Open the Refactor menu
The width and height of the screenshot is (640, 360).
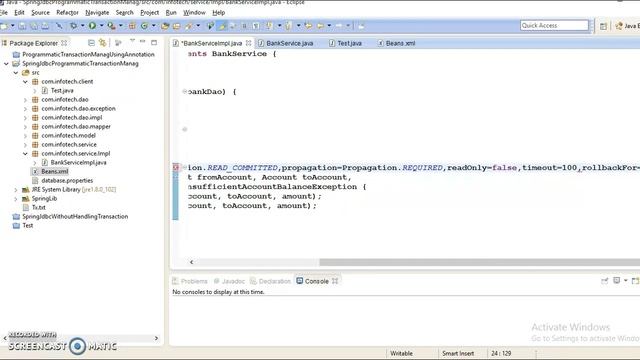coord(67,13)
